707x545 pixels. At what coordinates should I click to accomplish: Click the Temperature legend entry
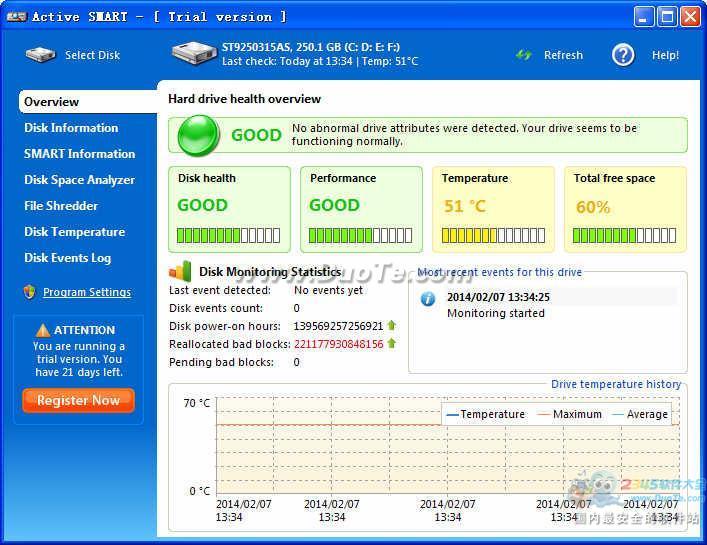[485, 414]
